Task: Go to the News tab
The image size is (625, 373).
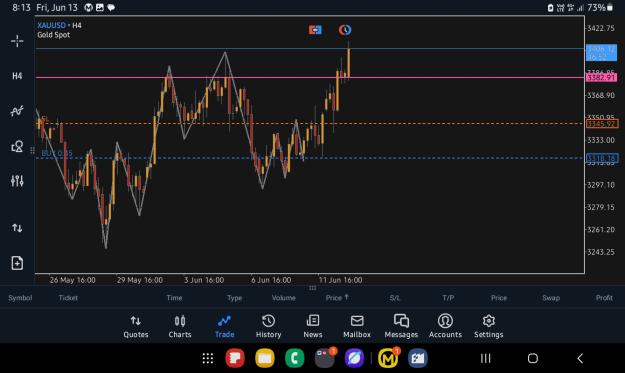Action: click(x=313, y=327)
